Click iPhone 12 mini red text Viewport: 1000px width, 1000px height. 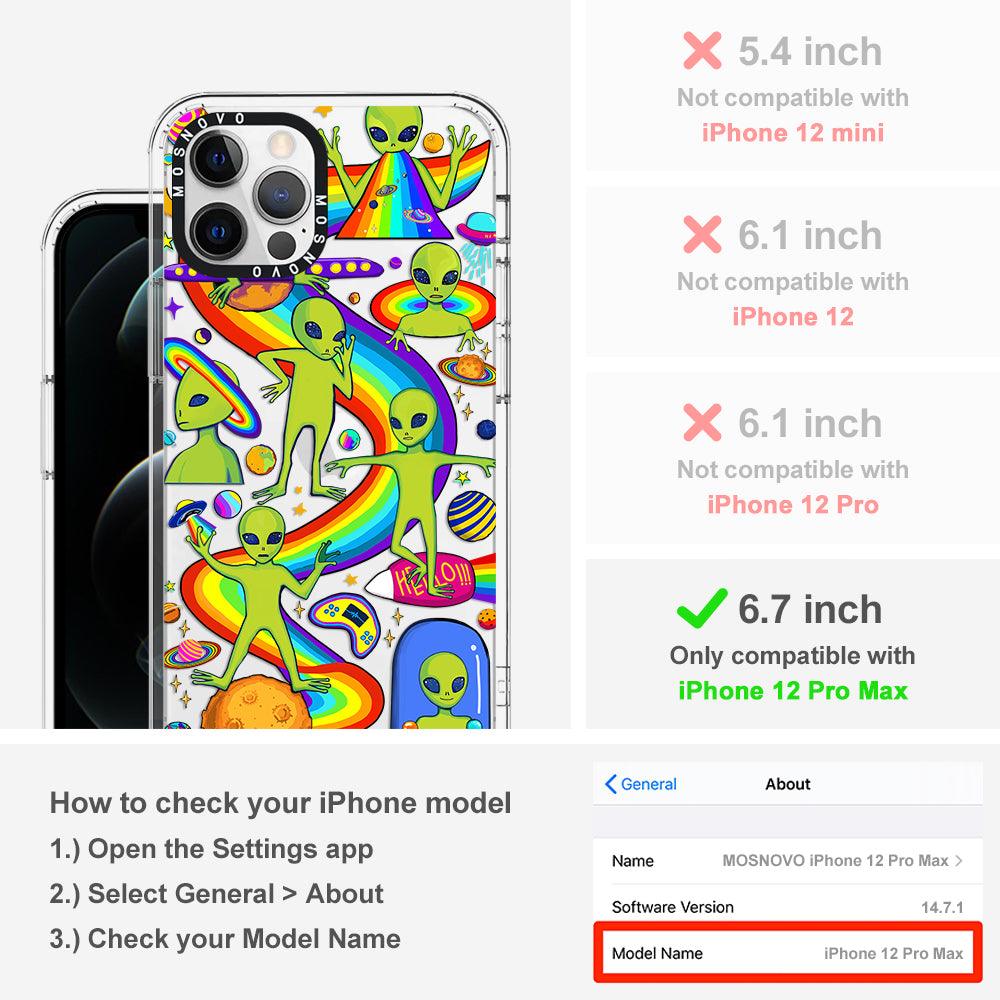click(x=793, y=133)
